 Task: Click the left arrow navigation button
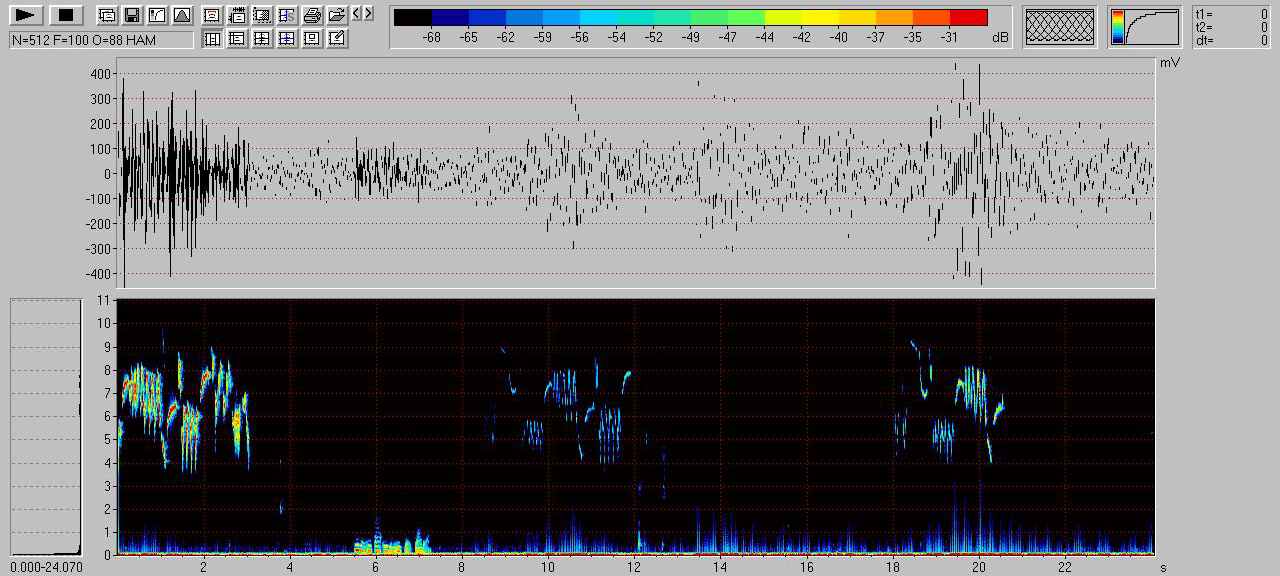(x=357, y=13)
